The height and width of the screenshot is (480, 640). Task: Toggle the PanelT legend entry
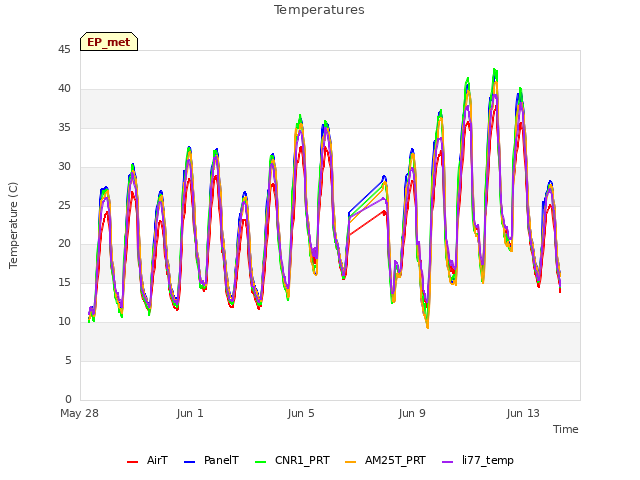click(211, 461)
